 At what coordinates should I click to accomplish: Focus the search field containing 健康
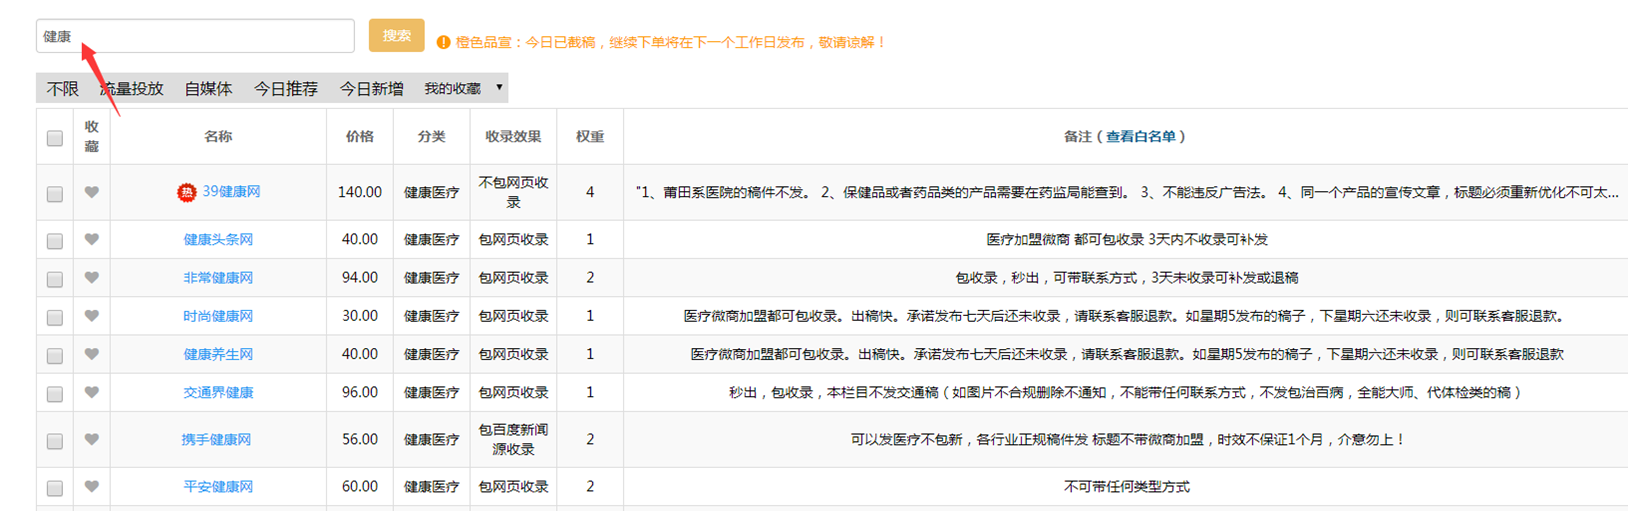click(x=195, y=36)
